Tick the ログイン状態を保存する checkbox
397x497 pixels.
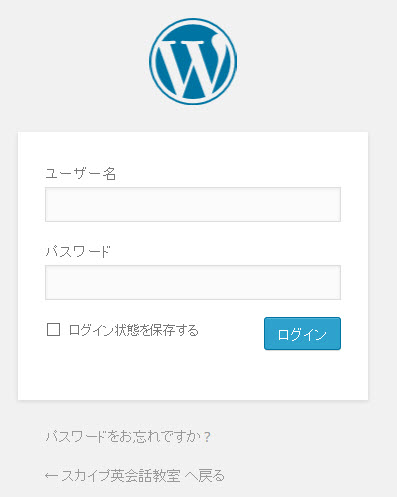[x=53, y=329]
